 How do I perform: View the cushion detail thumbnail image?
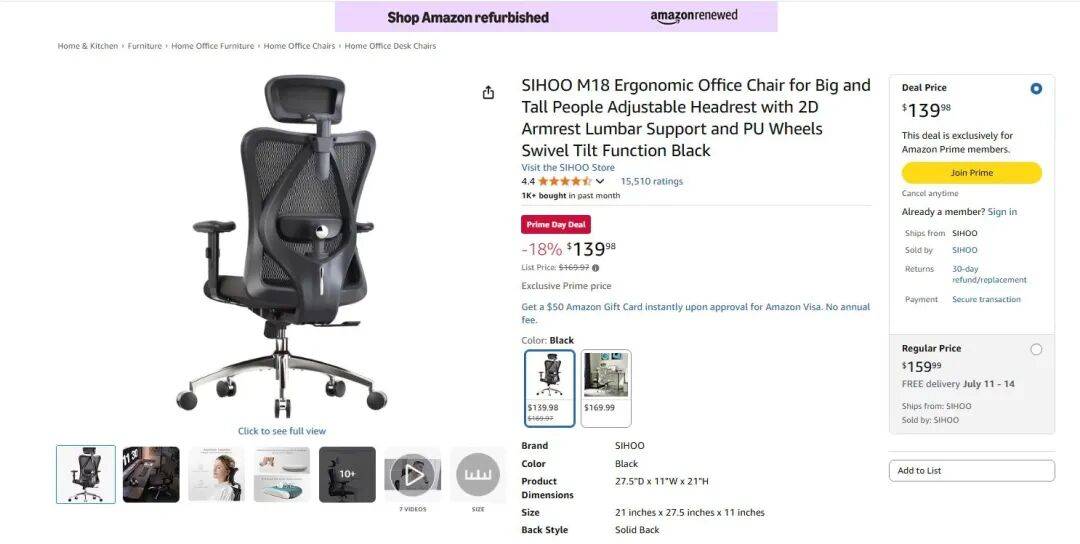[282, 474]
